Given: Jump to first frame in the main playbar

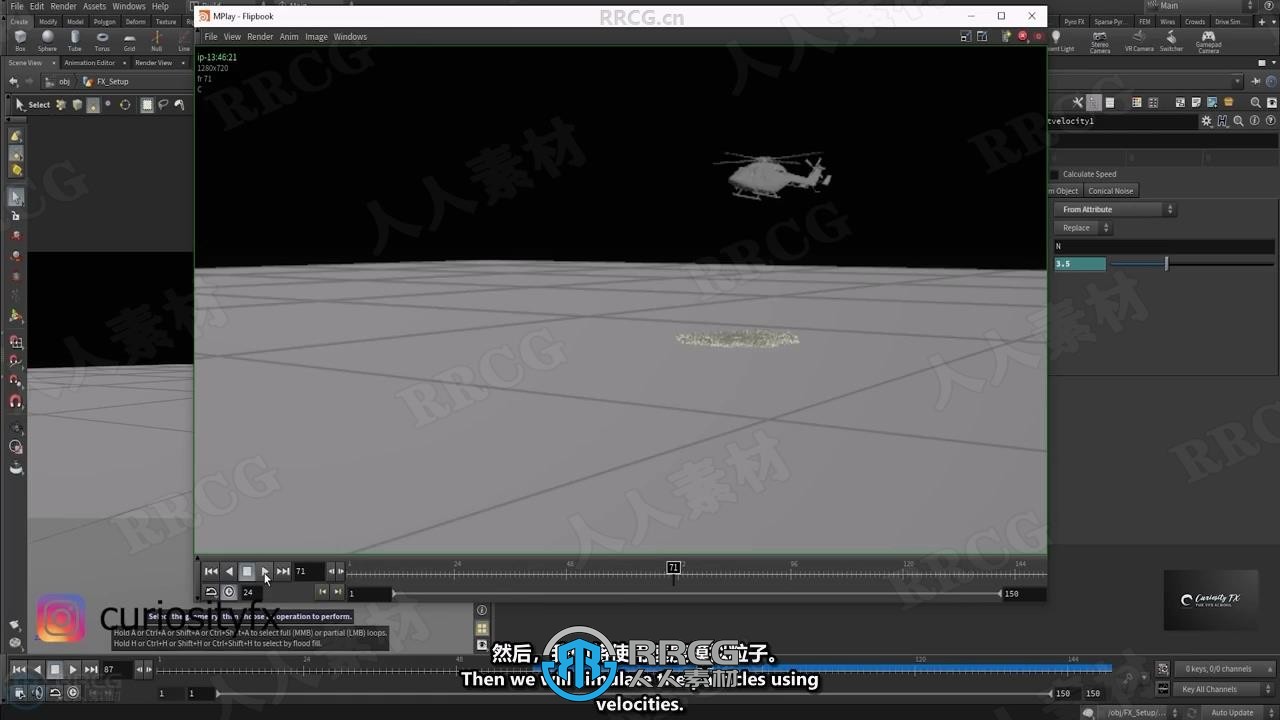Looking at the screenshot, I should (x=19, y=669).
